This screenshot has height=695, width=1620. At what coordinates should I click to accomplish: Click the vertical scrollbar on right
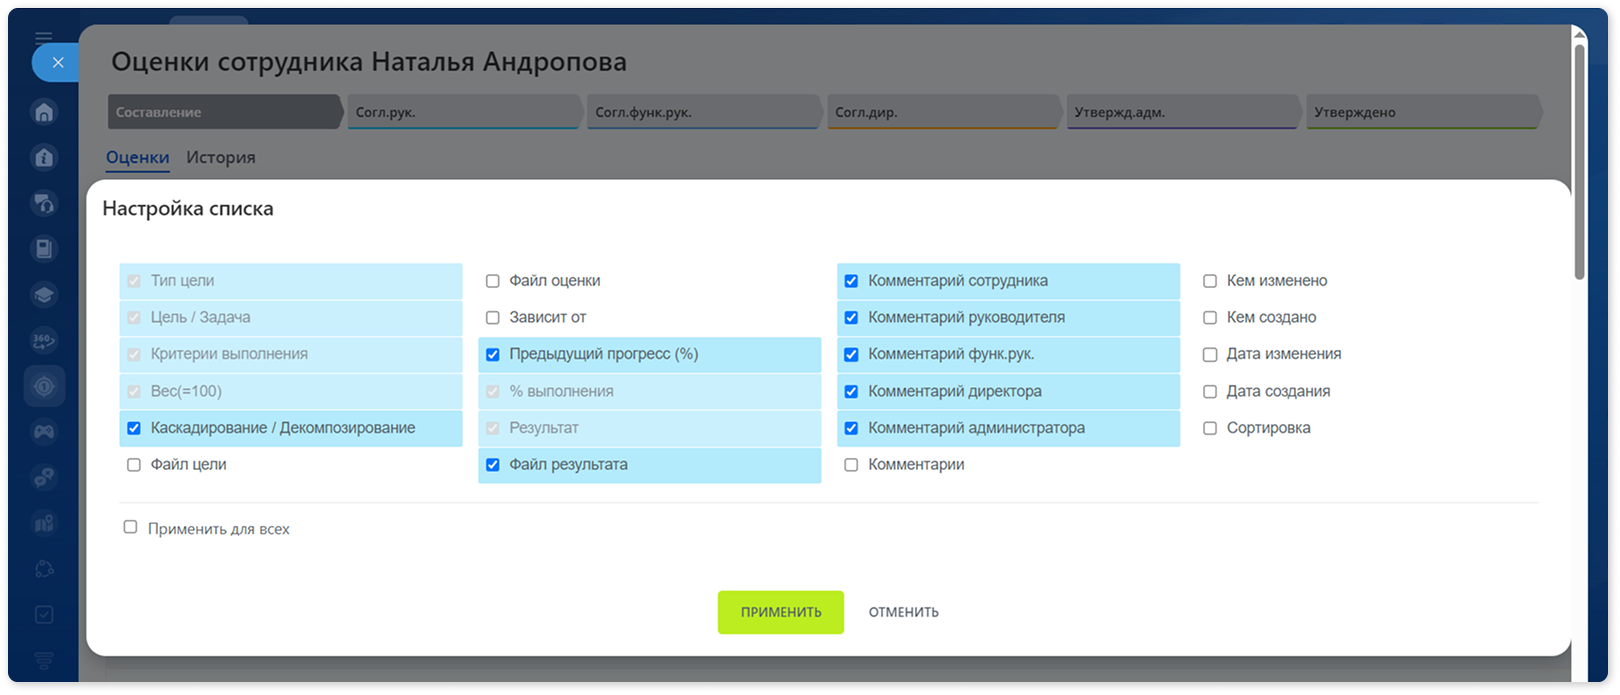(x=1580, y=160)
